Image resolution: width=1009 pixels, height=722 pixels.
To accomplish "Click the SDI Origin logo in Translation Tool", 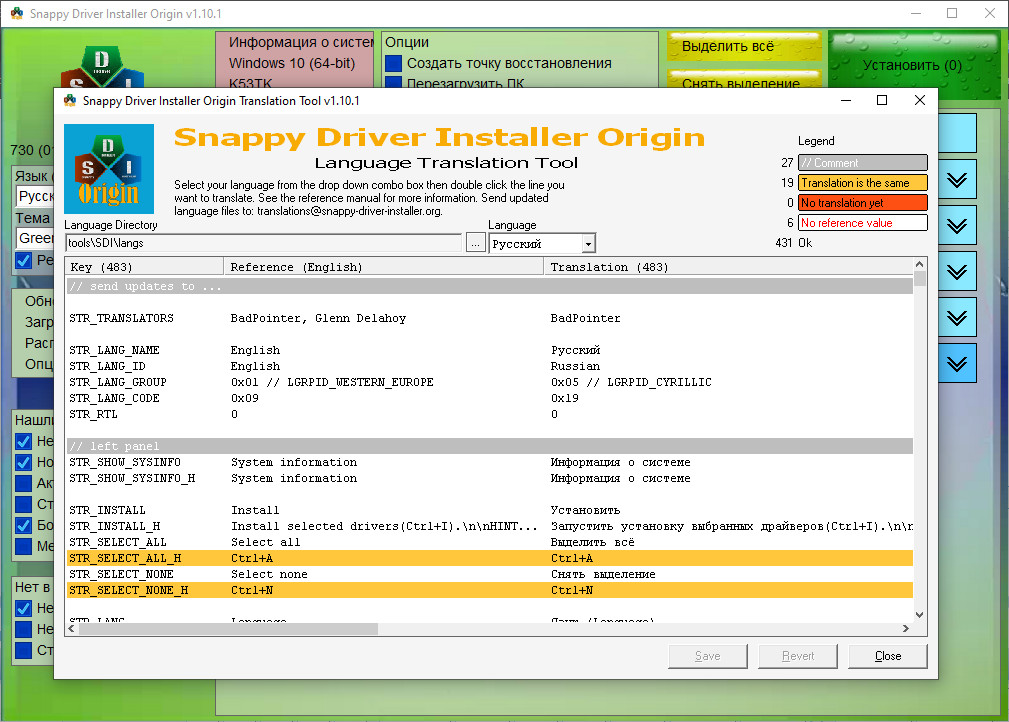I will click(108, 168).
